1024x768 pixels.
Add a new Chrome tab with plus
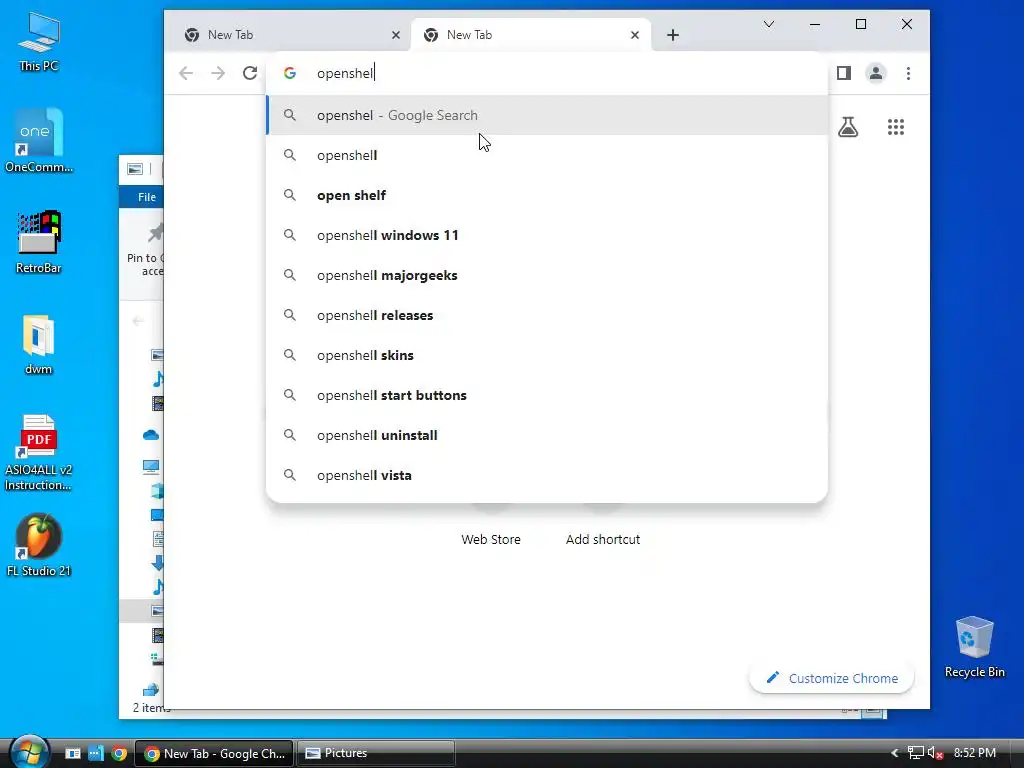(673, 35)
